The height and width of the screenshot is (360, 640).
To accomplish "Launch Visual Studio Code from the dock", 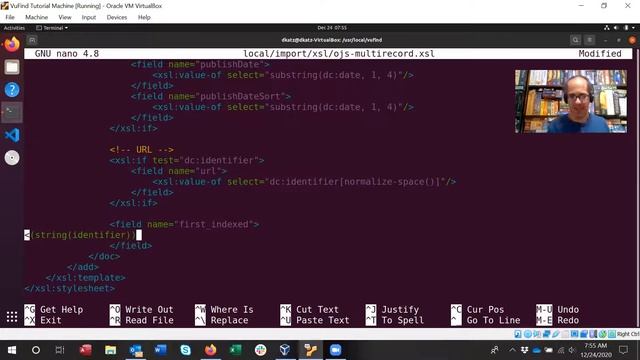I will (x=12, y=135).
